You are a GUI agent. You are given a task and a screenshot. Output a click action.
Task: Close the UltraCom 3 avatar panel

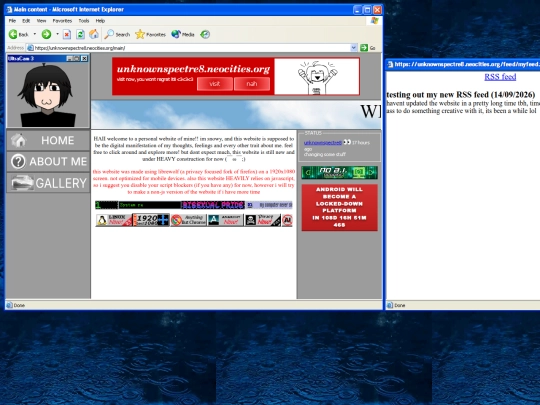pyautogui.click(x=84, y=59)
